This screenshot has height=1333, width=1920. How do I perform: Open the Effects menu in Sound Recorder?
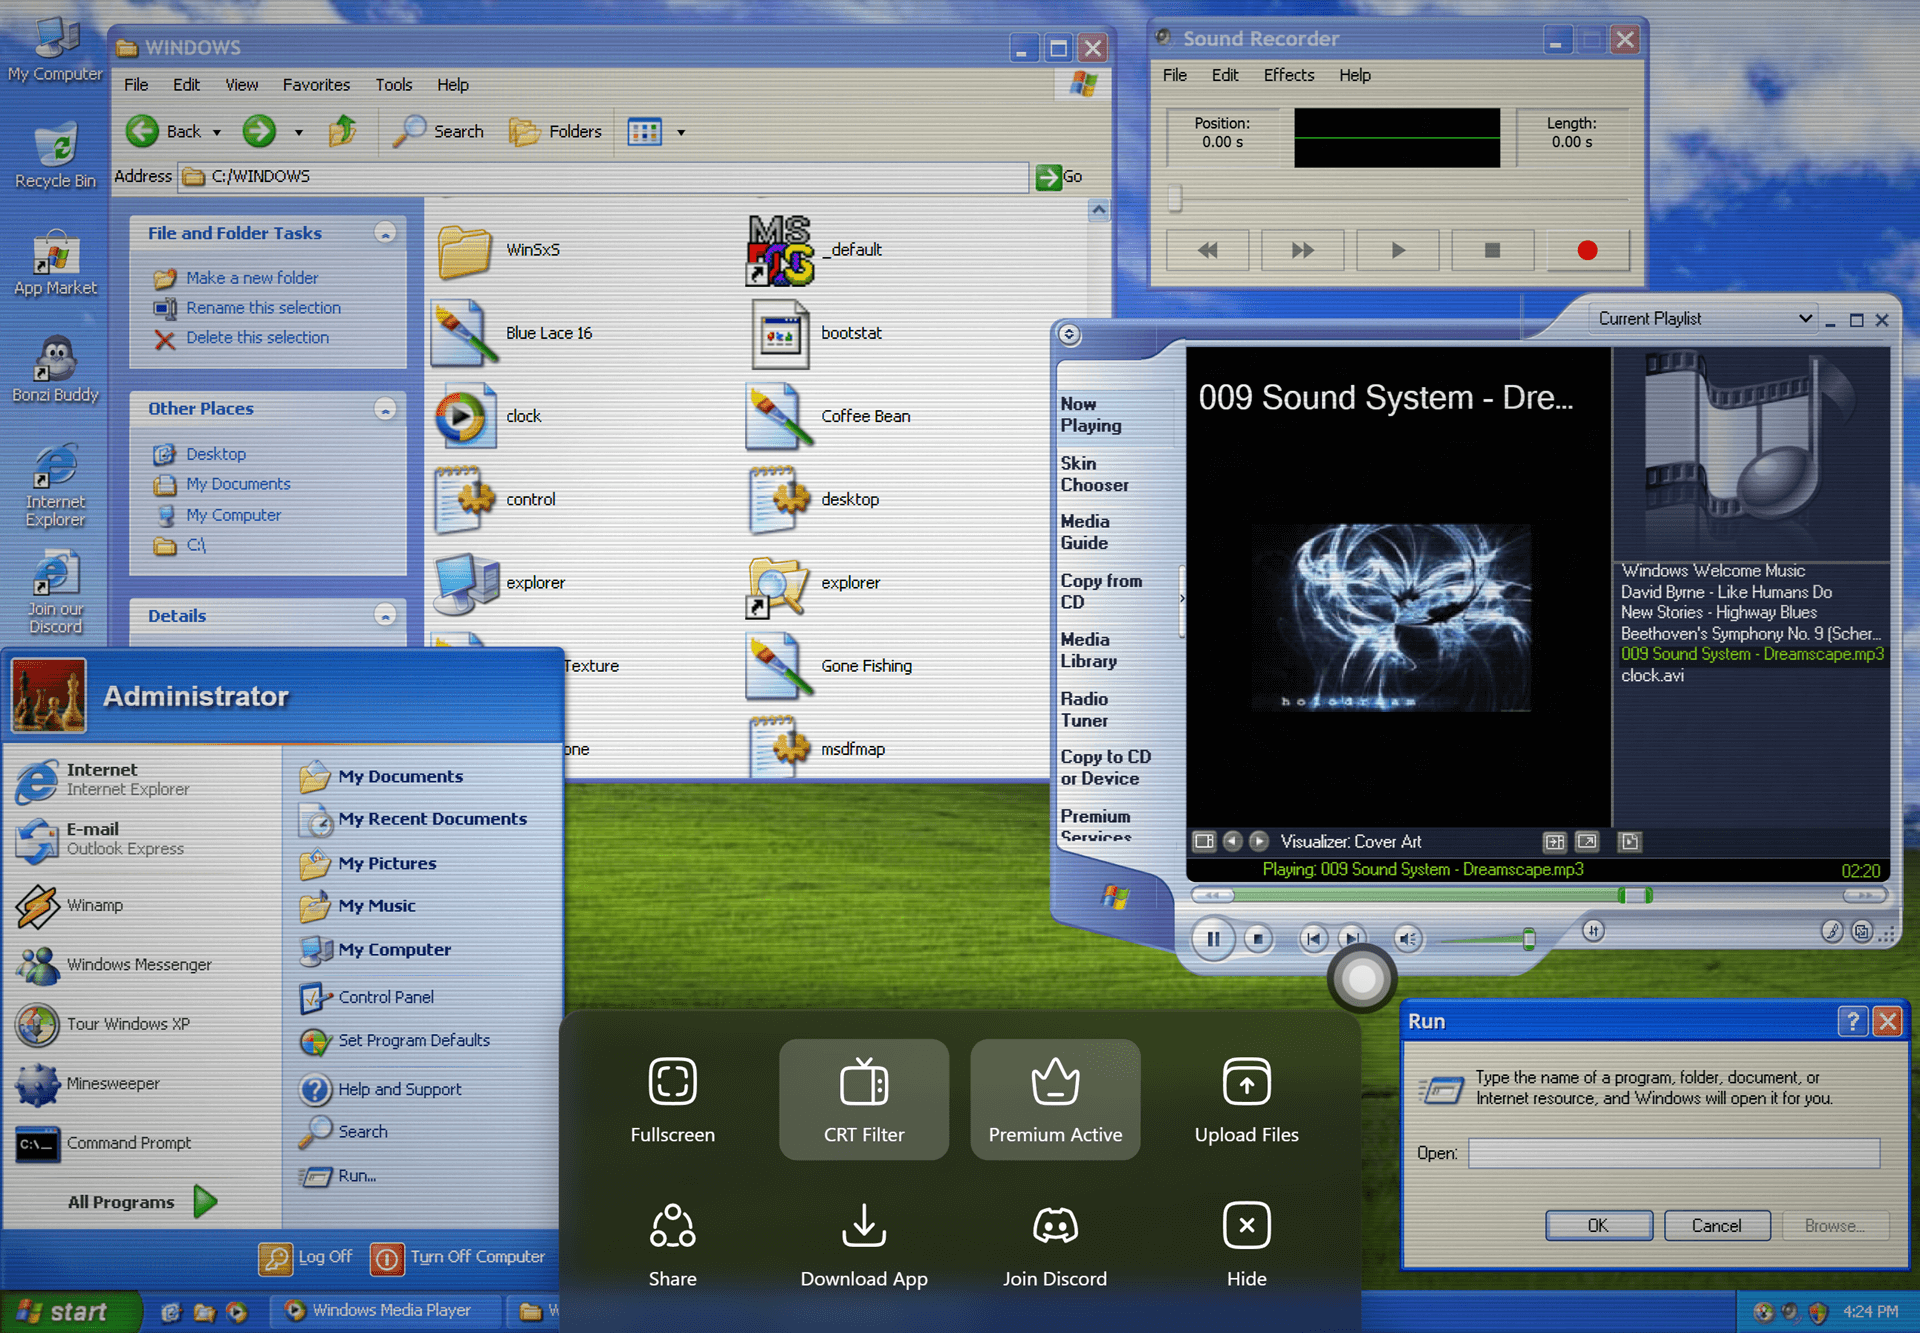(x=1288, y=75)
